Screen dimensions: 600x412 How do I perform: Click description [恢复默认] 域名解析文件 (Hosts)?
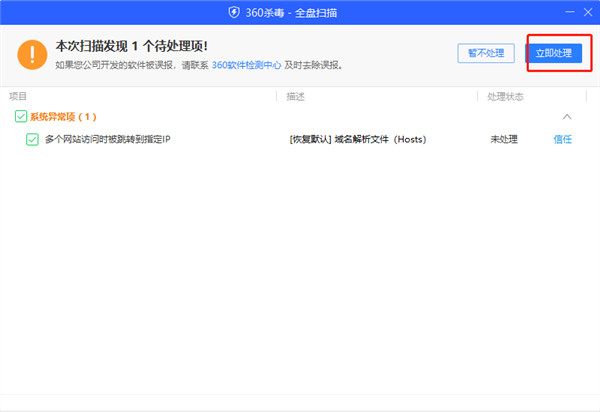tap(358, 139)
